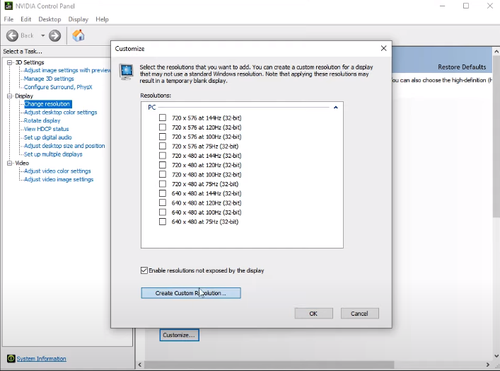Select Rotate display

(x=42, y=121)
